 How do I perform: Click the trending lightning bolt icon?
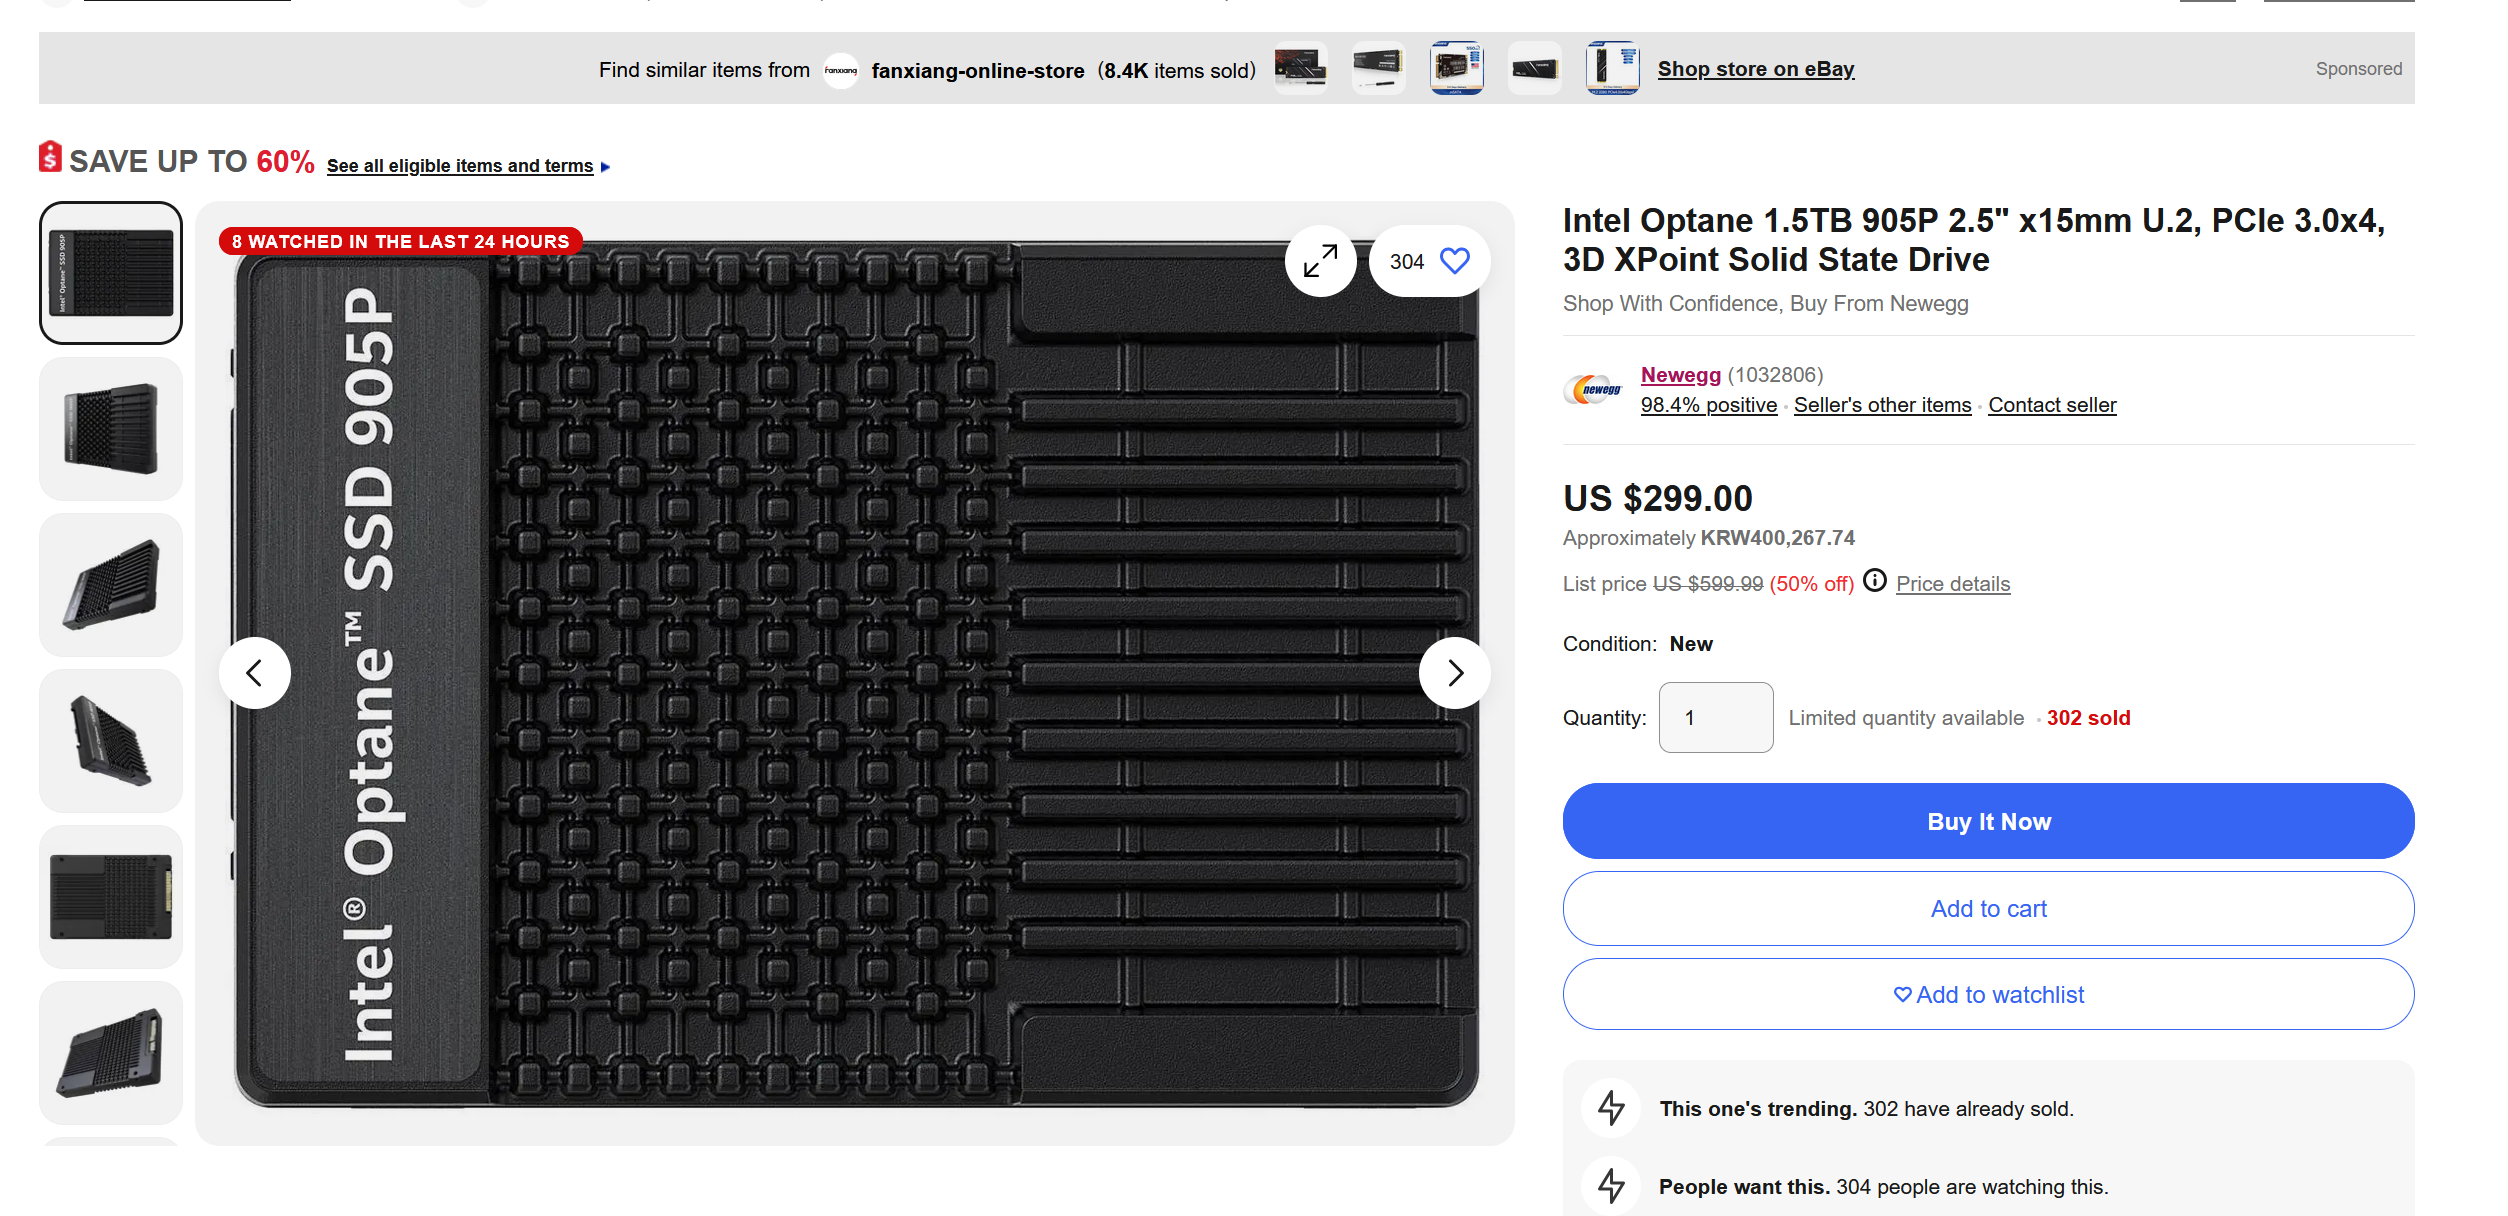[1611, 1108]
